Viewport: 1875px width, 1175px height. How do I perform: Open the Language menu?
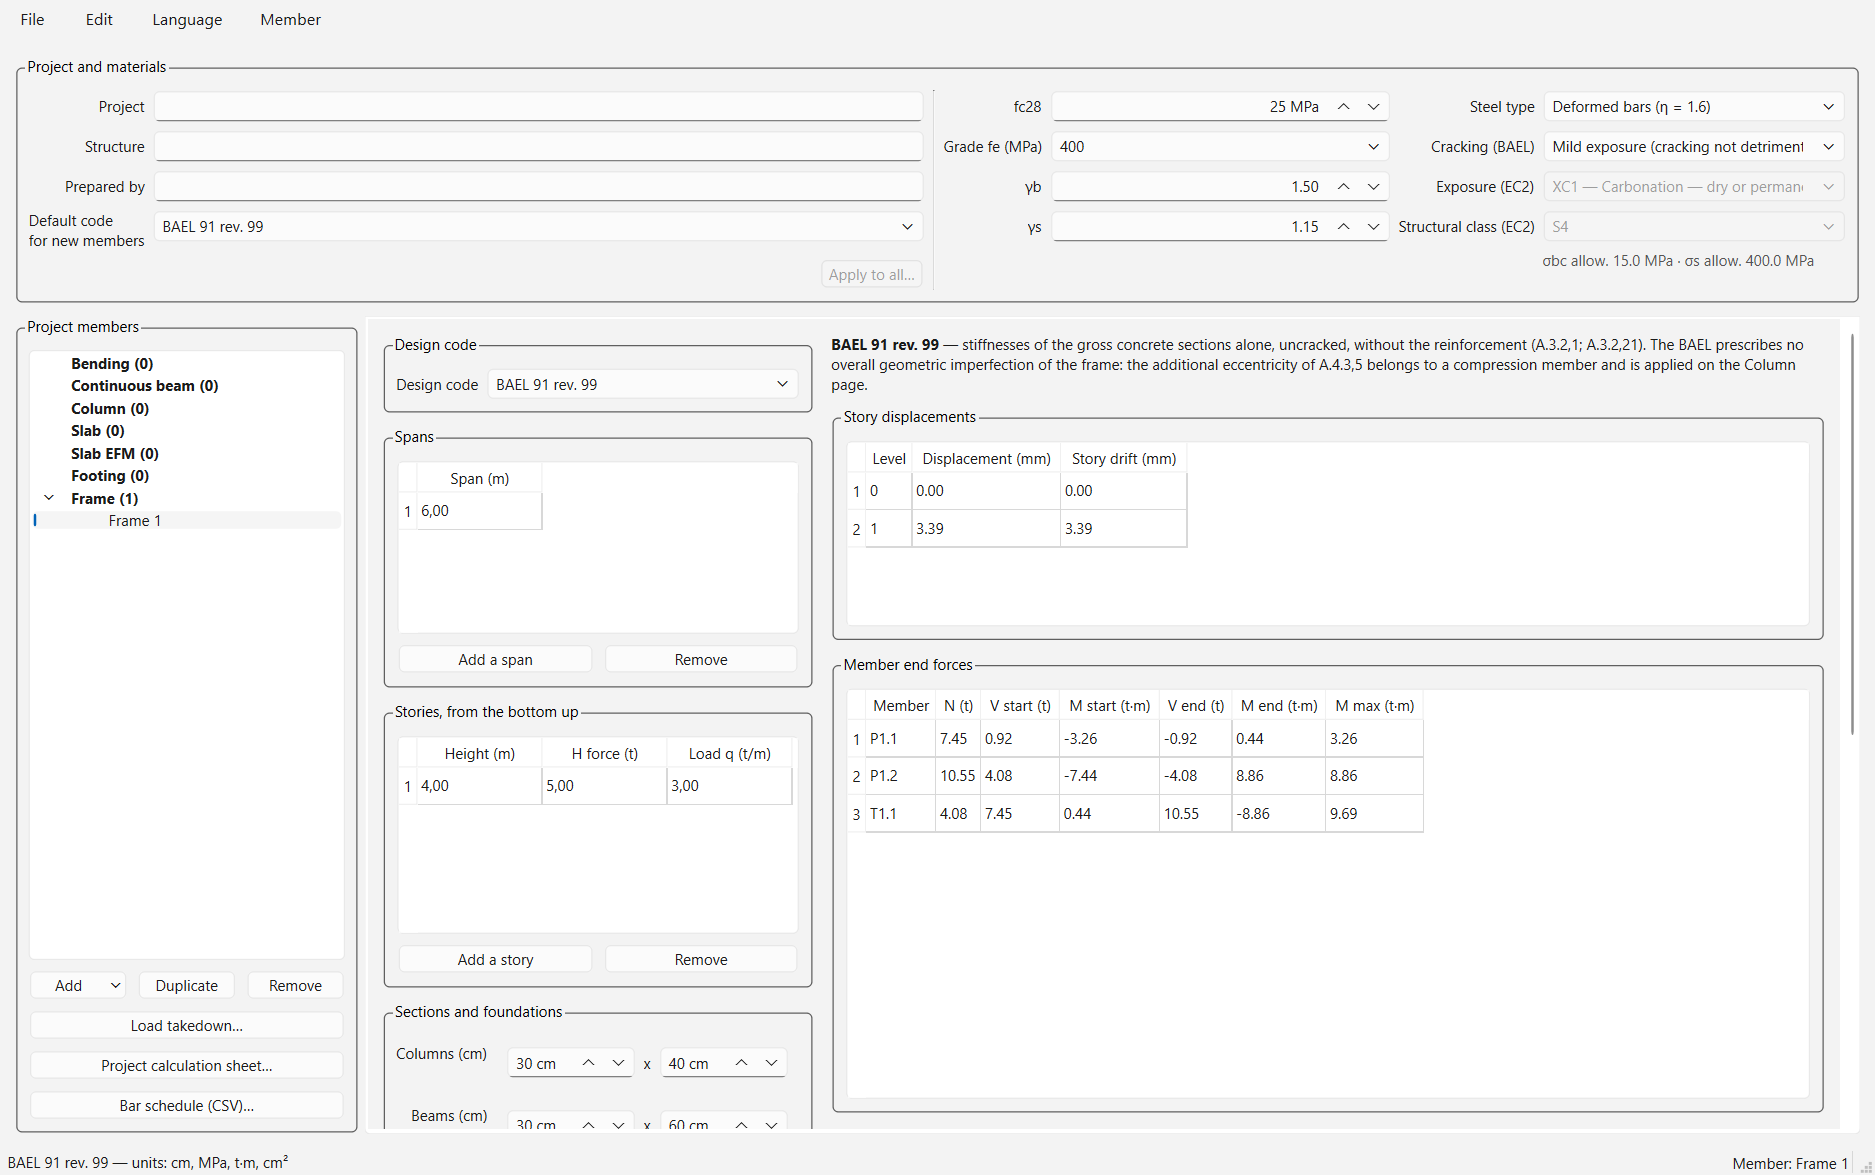tap(187, 20)
